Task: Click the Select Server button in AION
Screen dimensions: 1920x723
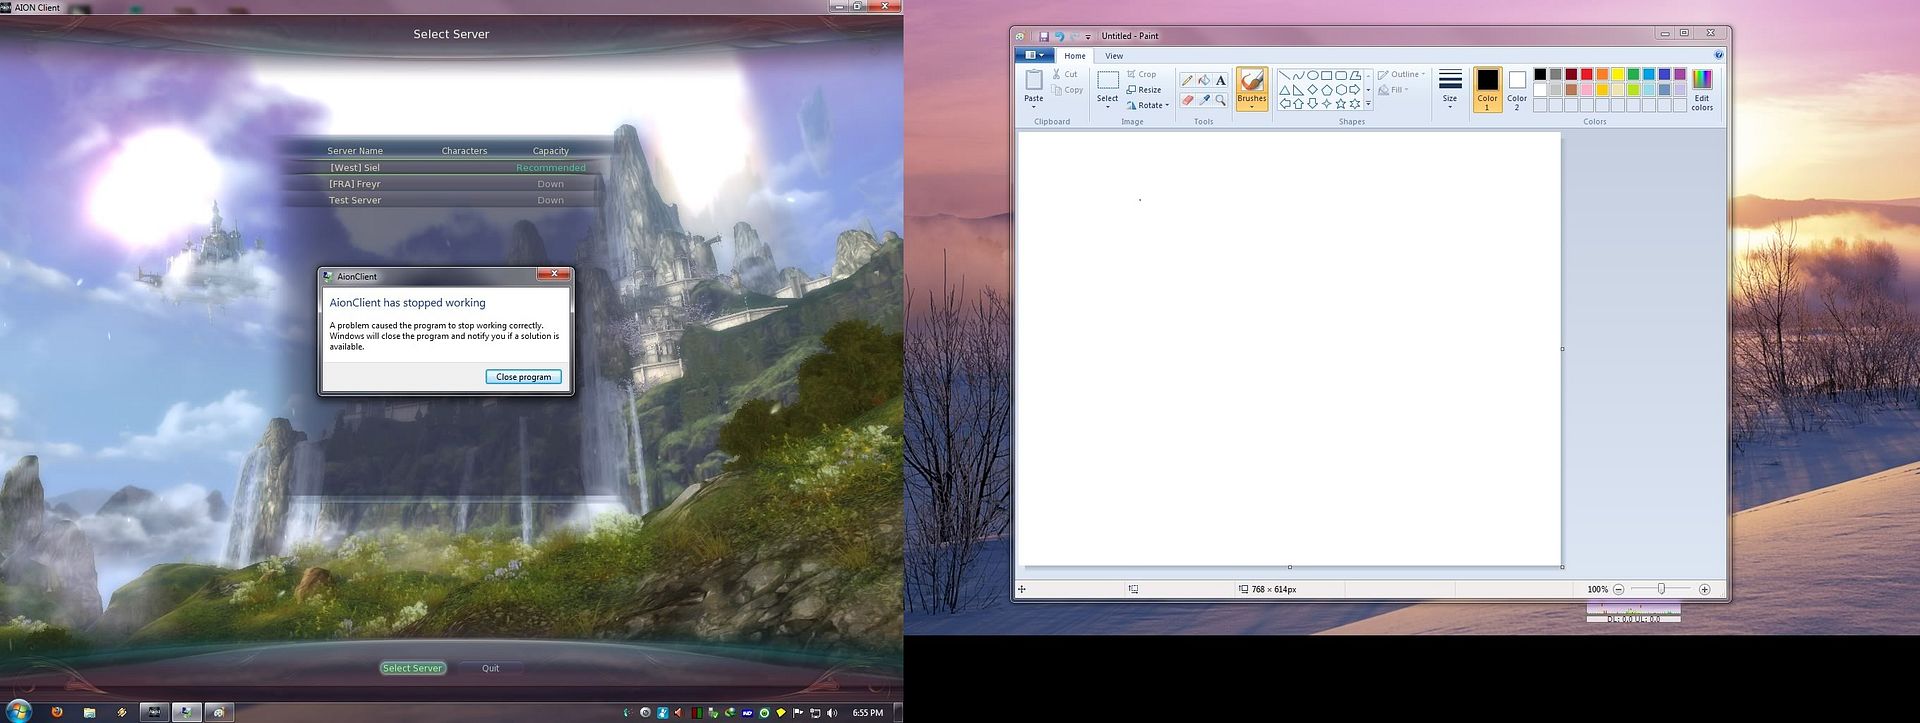Action: tap(412, 668)
